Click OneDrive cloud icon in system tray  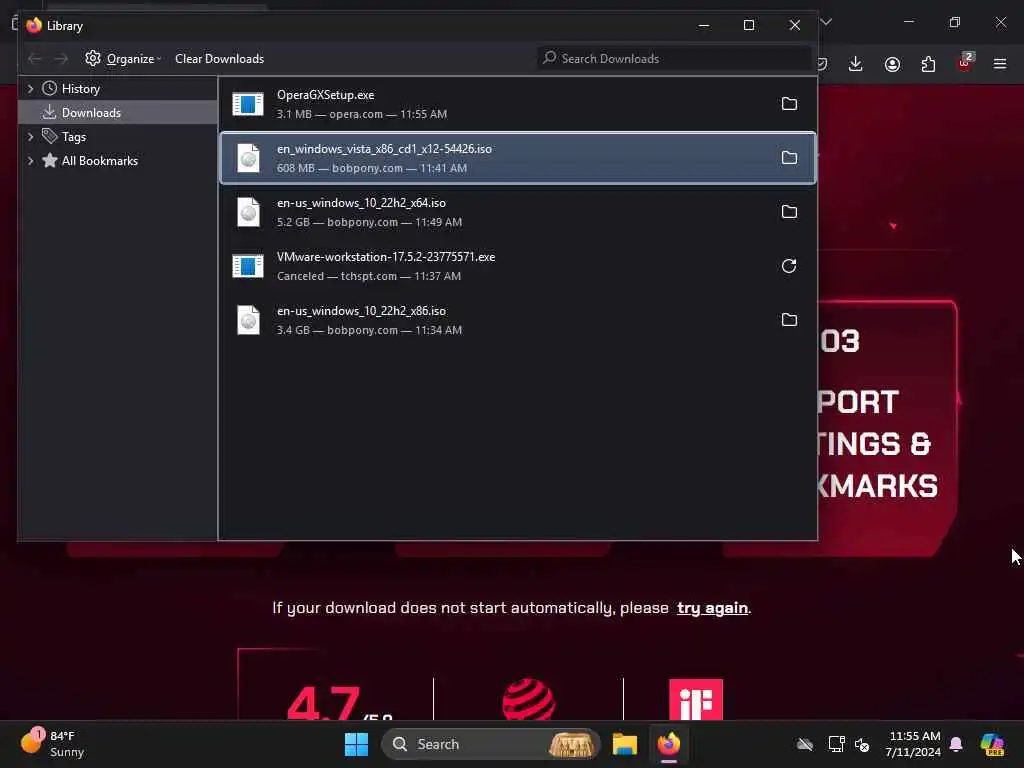point(805,744)
